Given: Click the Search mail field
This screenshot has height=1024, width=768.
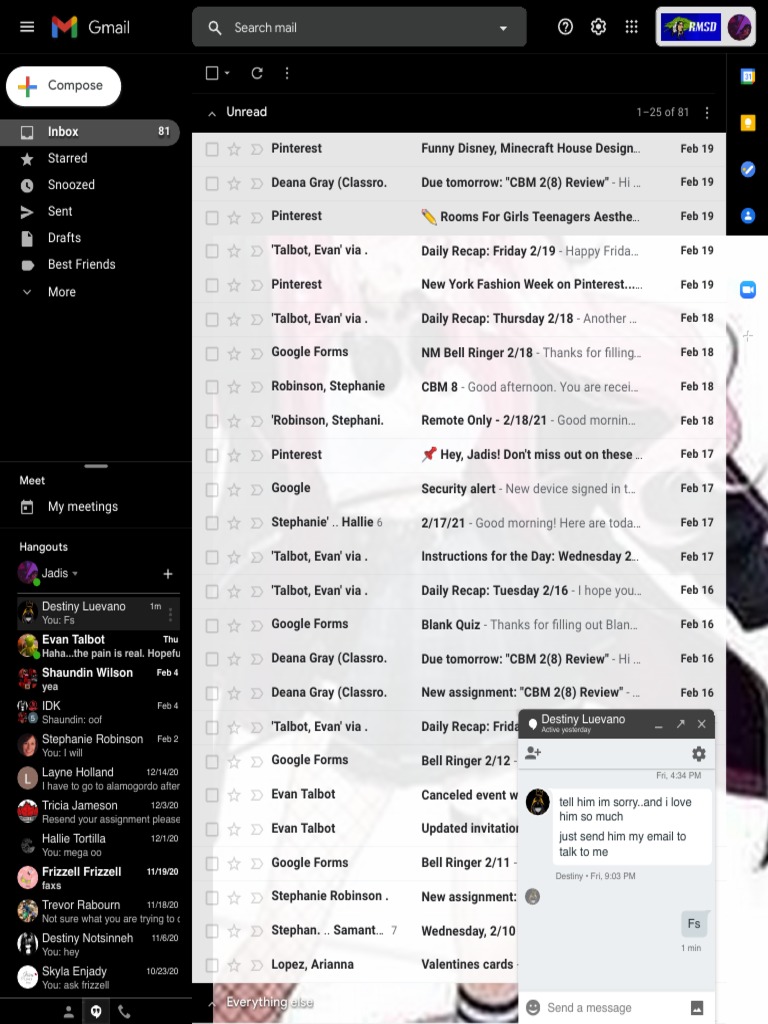Looking at the screenshot, I should [359, 27].
